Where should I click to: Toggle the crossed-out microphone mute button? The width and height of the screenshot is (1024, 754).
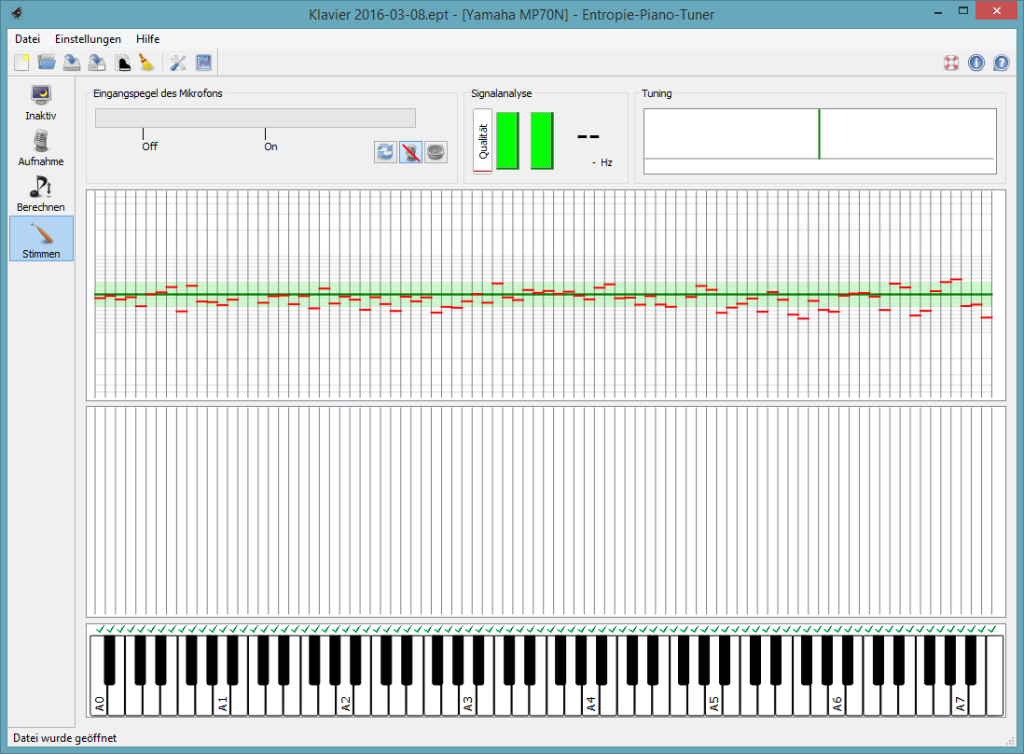[x=410, y=152]
